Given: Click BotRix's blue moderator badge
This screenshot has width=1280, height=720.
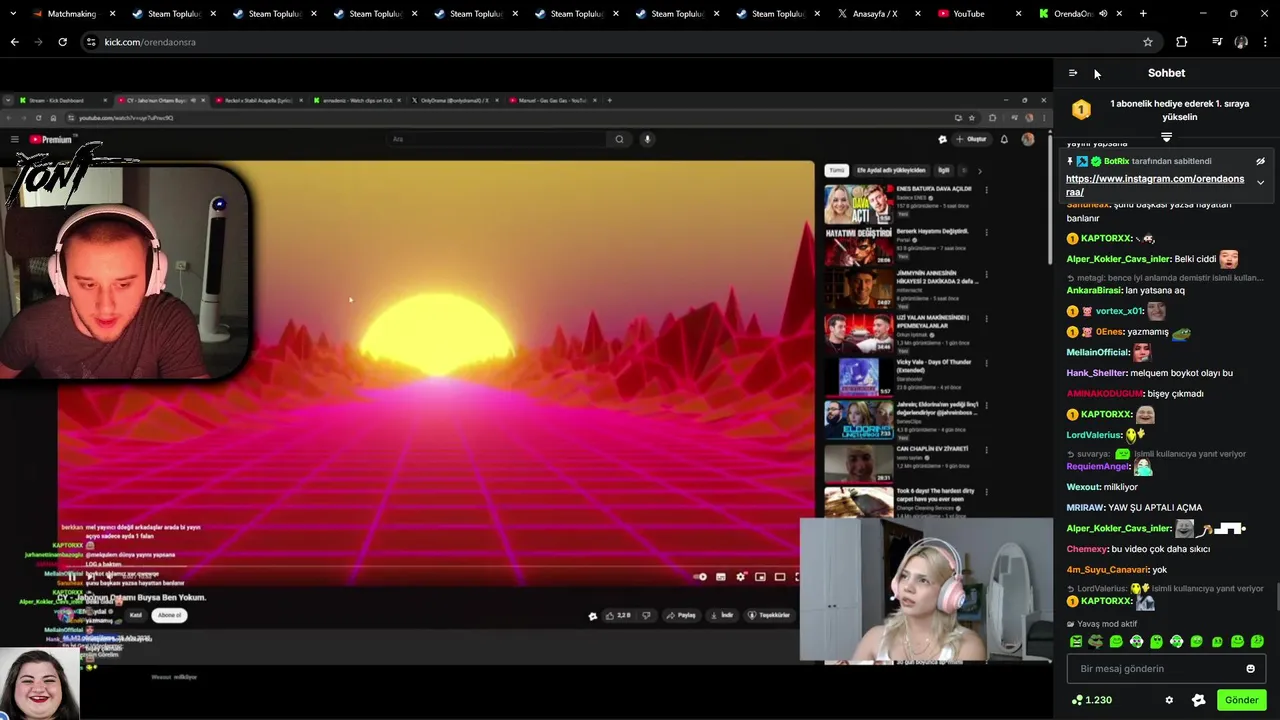Looking at the screenshot, I should (x=1082, y=161).
